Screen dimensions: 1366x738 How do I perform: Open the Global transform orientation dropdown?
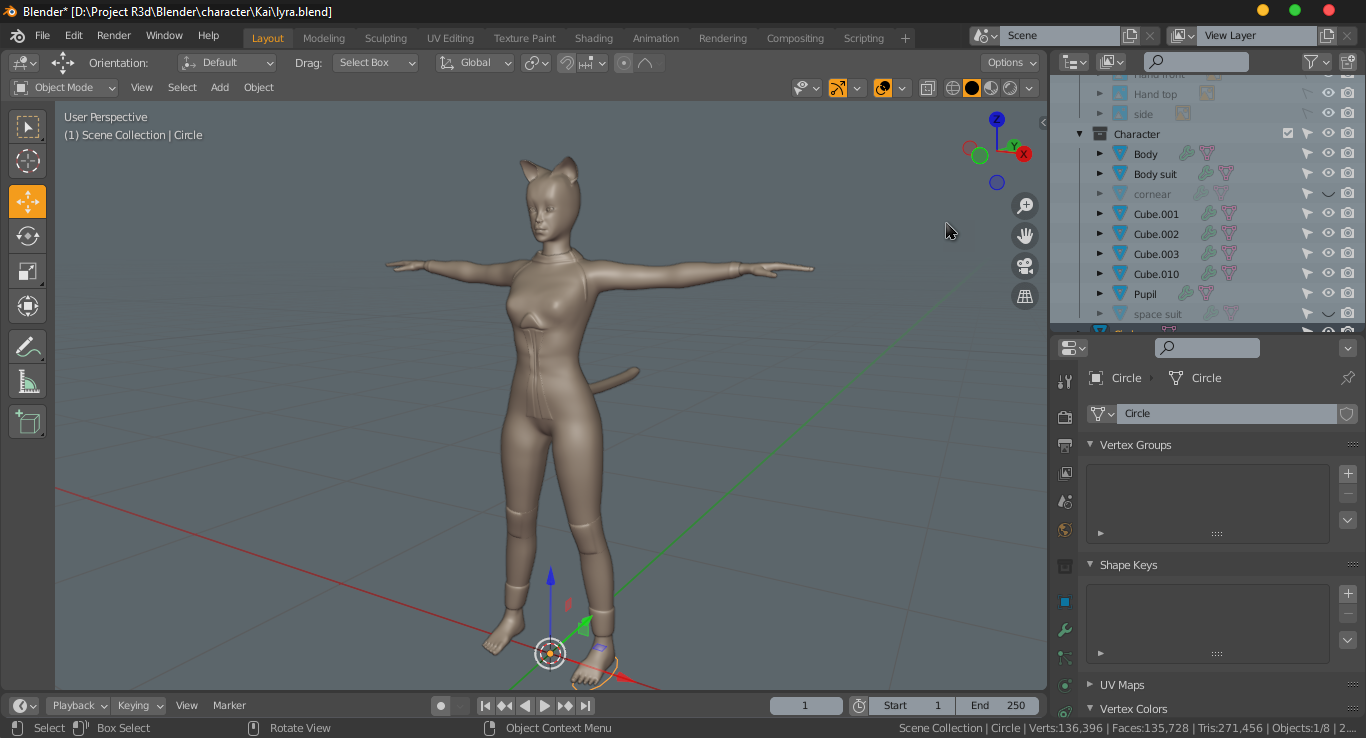[x=475, y=62]
